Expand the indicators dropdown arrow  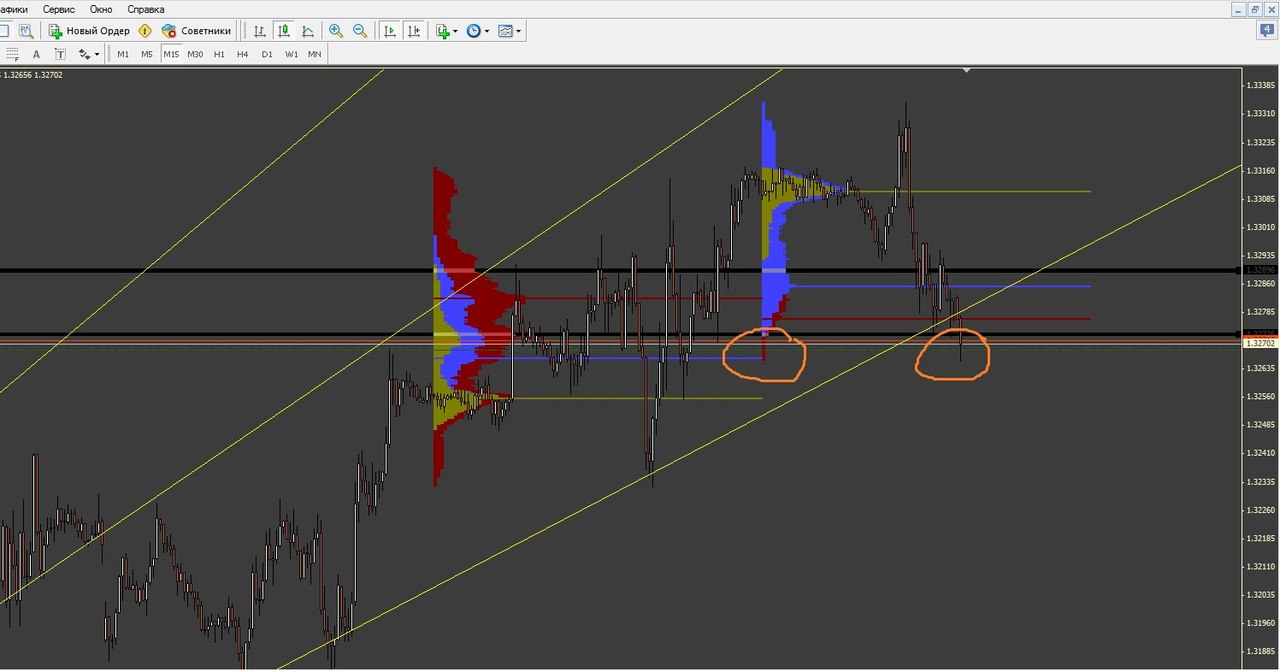tap(456, 31)
